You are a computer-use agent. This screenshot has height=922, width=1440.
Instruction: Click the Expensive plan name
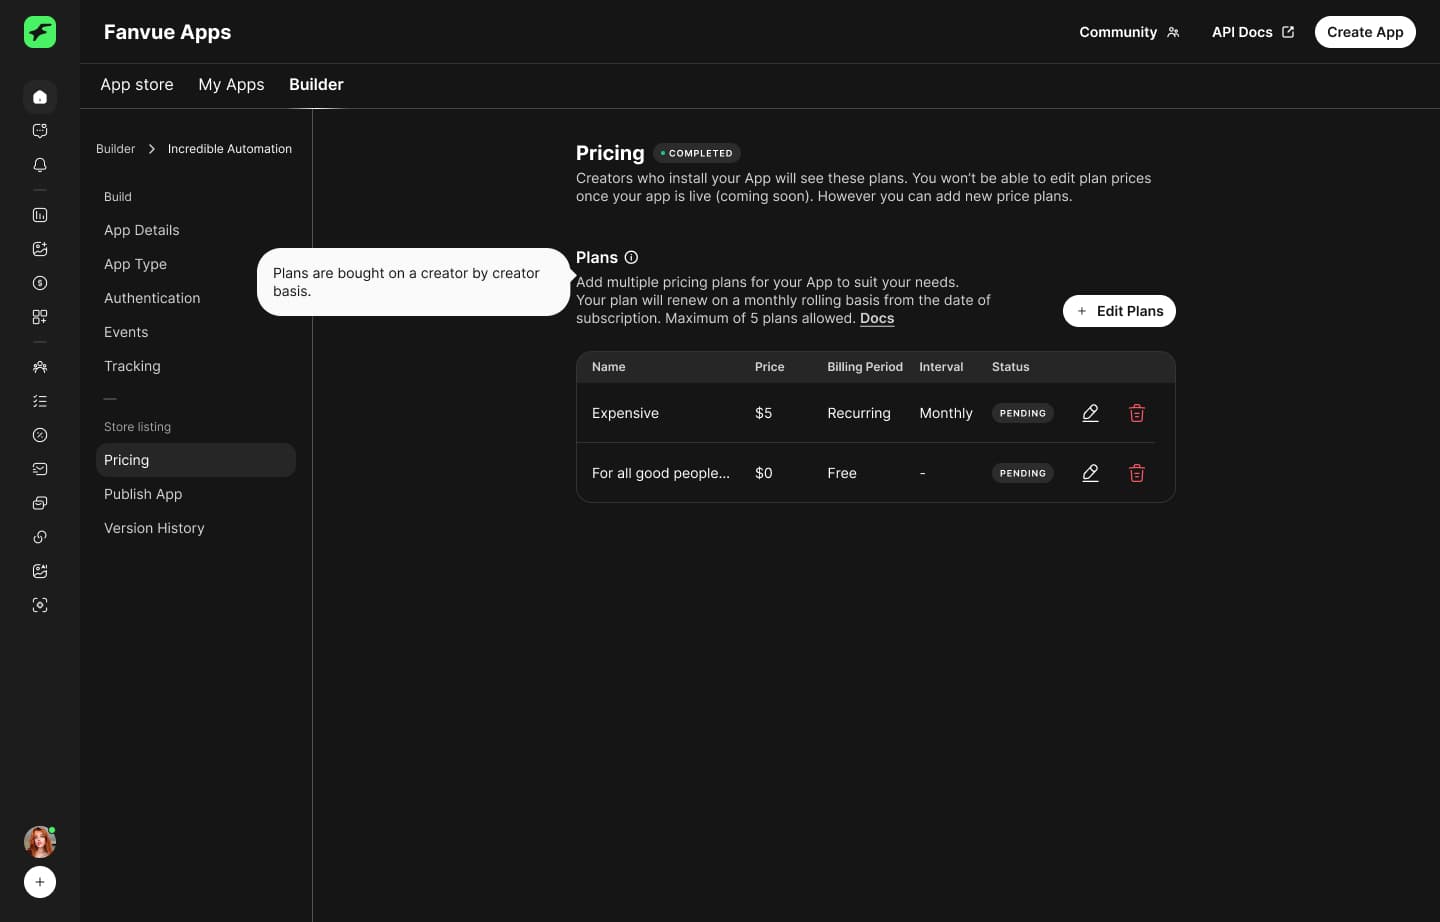point(625,413)
